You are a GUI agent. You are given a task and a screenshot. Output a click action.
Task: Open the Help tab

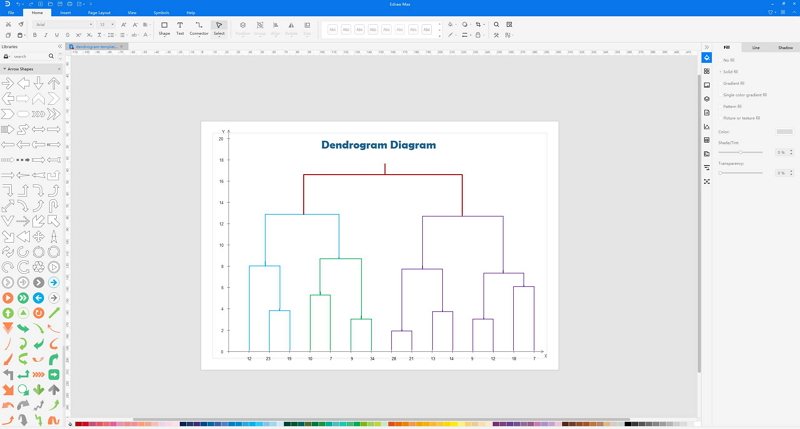tap(191, 12)
